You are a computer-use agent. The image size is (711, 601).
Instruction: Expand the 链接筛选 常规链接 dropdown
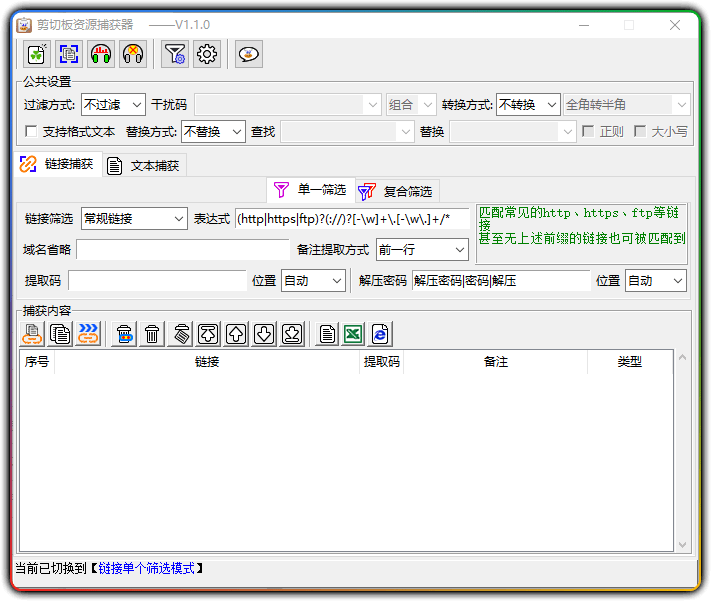[134, 219]
